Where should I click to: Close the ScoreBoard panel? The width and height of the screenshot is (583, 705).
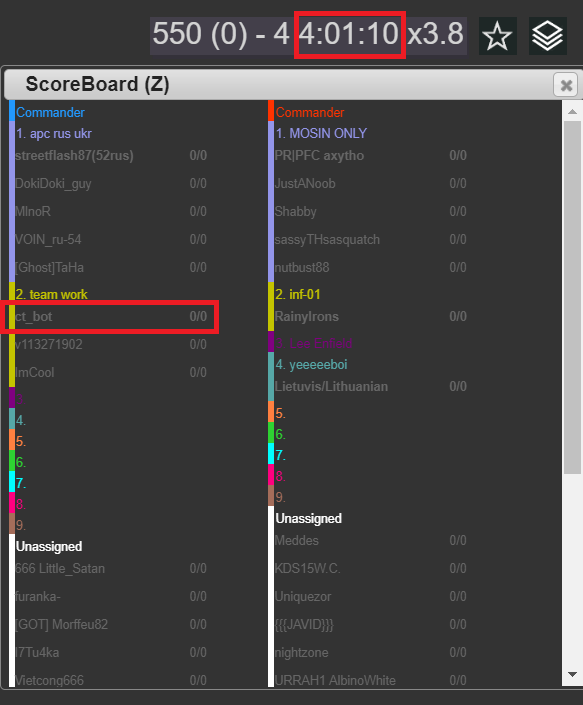566,85
